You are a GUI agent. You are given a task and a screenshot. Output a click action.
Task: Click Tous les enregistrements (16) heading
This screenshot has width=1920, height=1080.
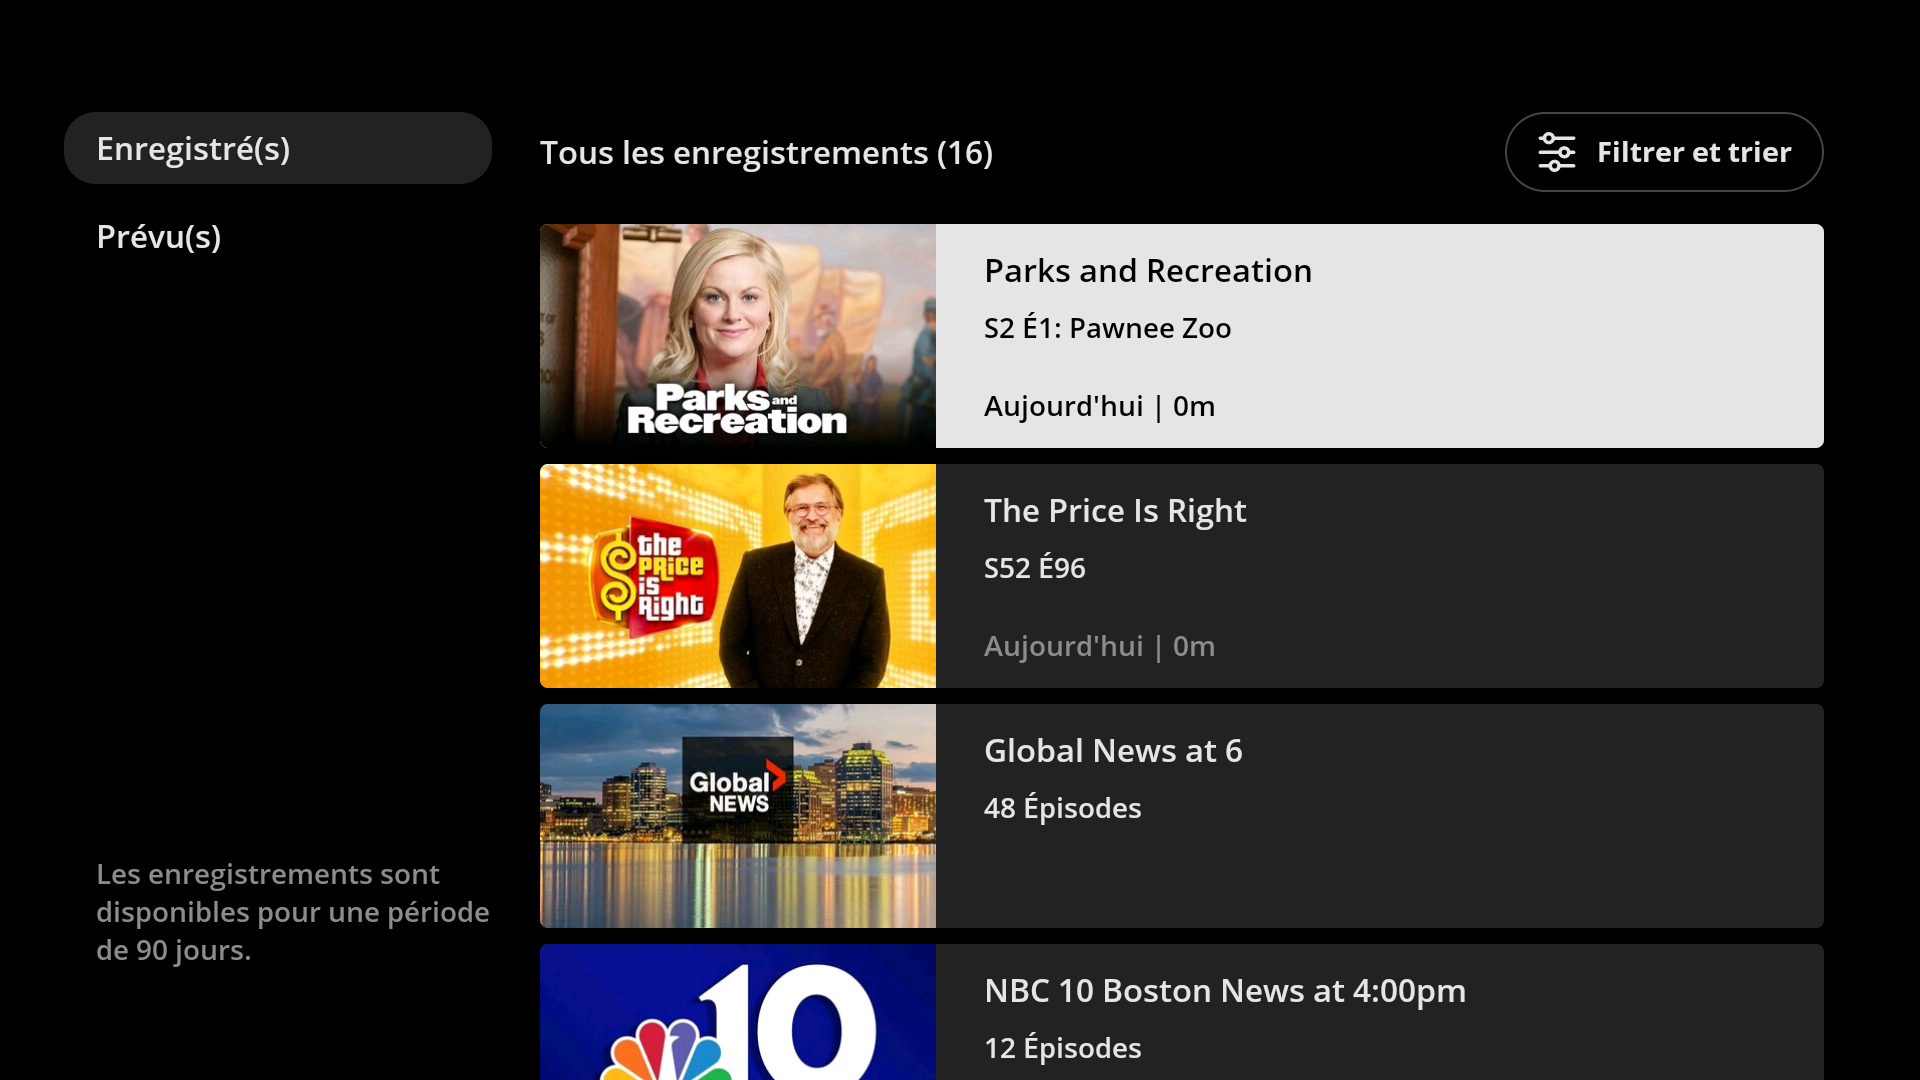click(x=766, y=153)
